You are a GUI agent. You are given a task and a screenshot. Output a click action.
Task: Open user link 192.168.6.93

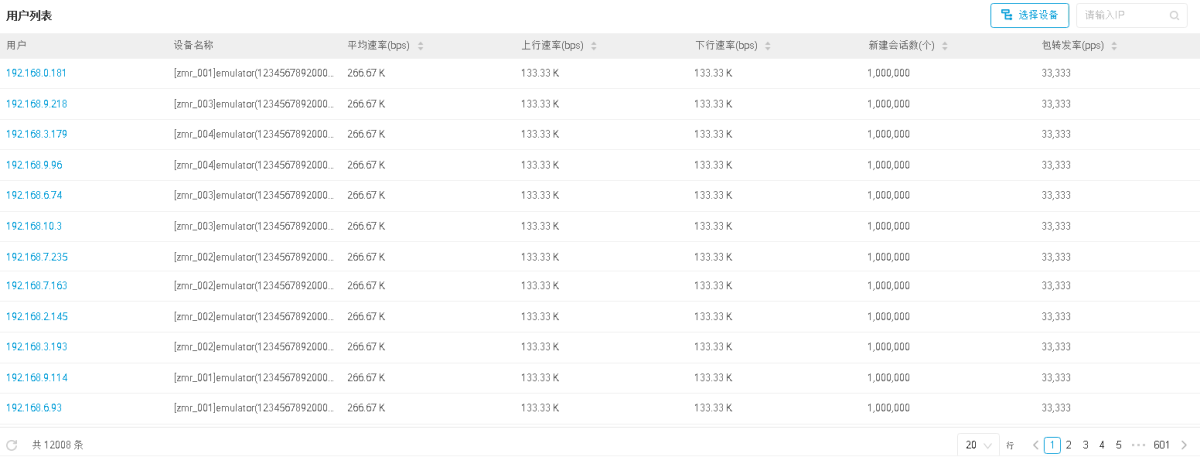click(34, 408)
